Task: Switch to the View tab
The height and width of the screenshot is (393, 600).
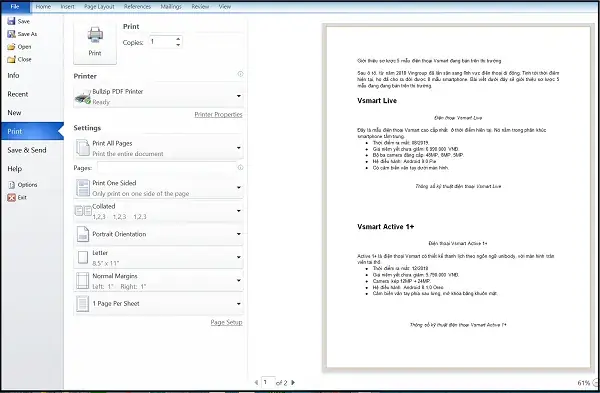Action: tap(225, 7)
